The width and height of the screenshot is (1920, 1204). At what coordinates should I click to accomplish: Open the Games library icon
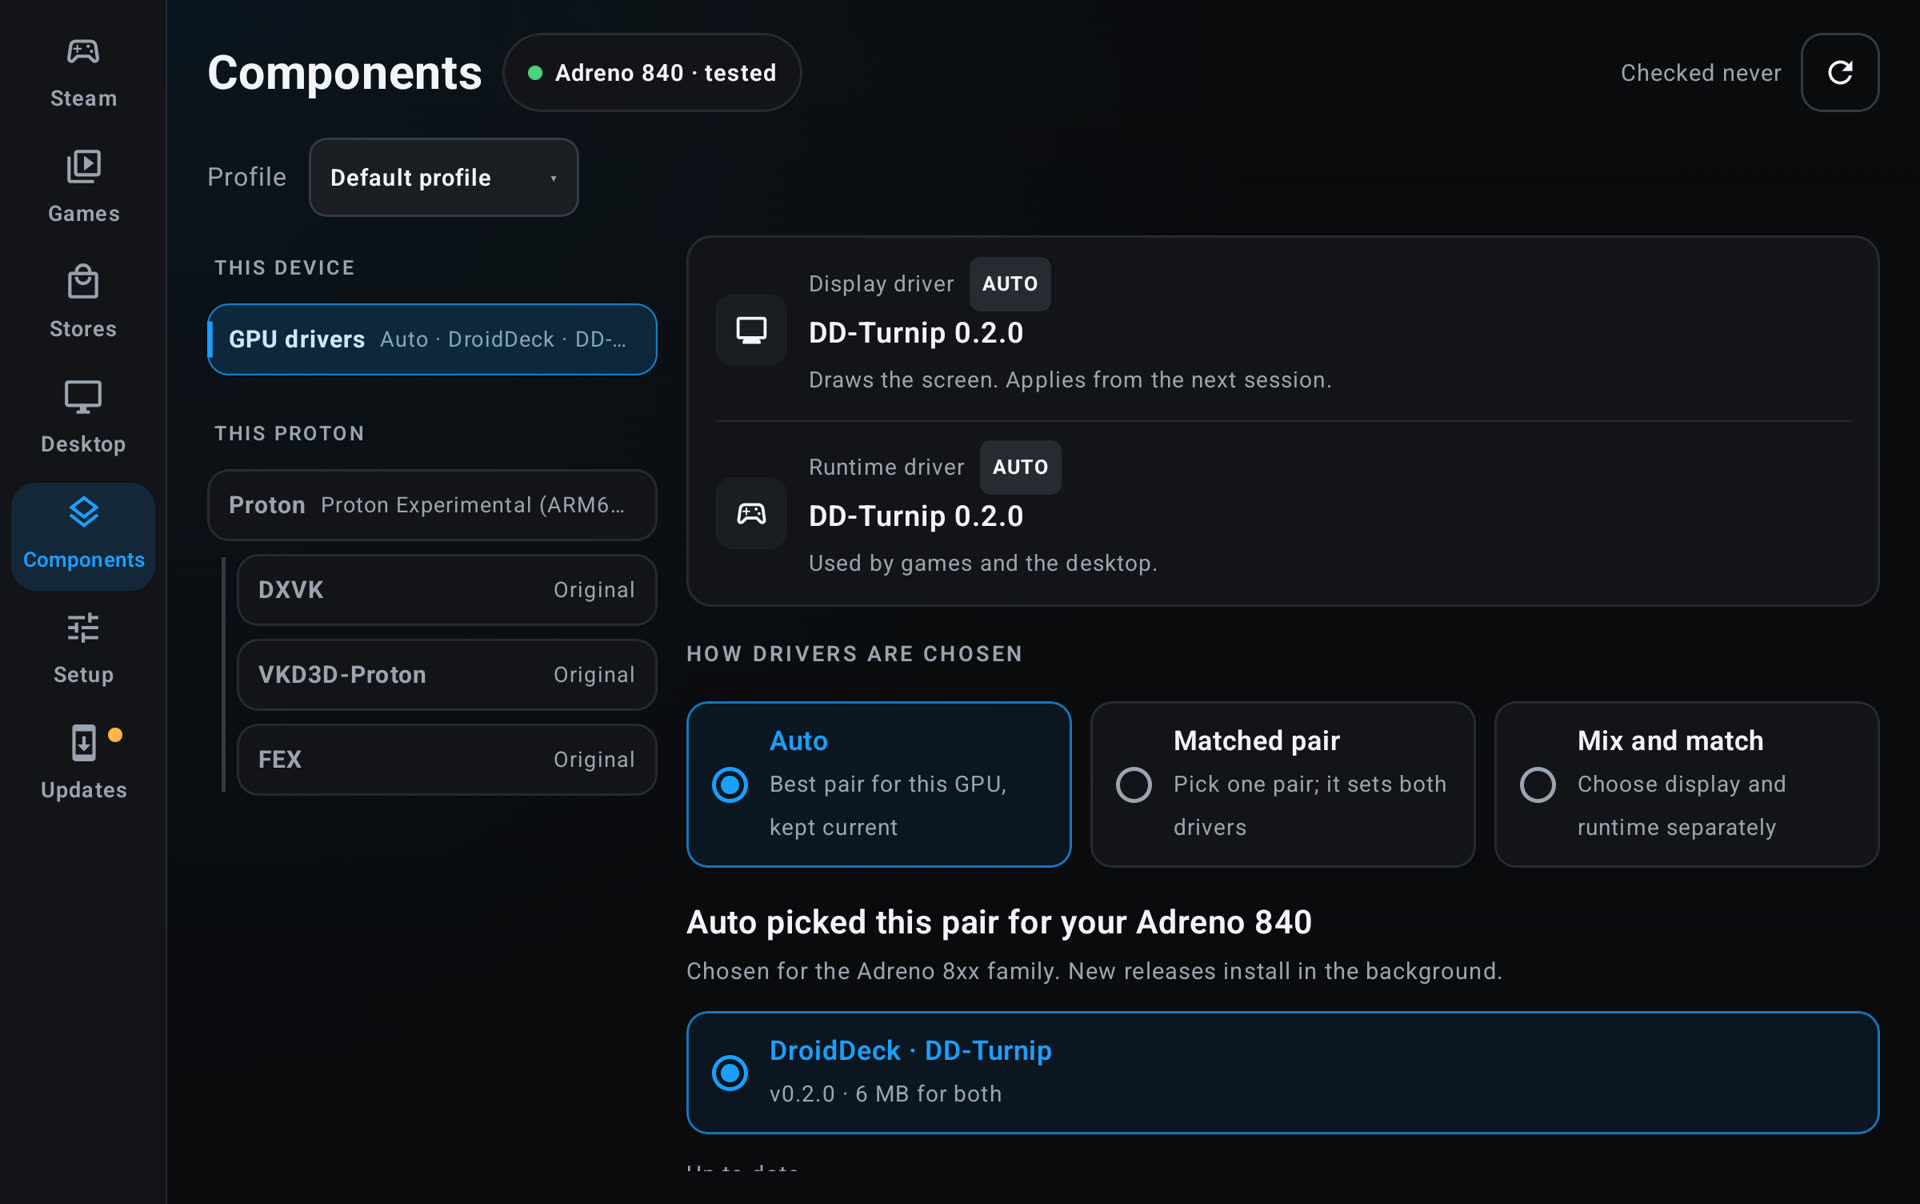83,167
